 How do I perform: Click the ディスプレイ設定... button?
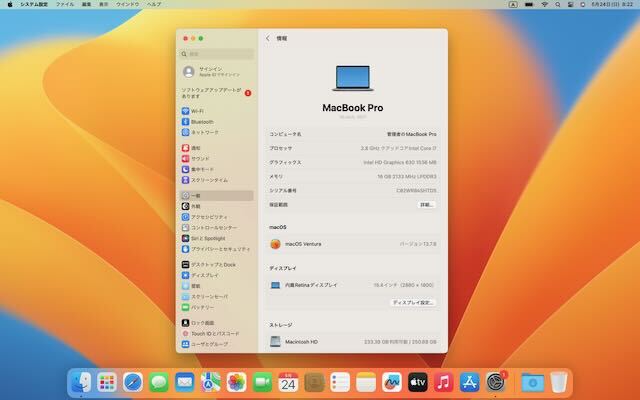coord(413,302)
